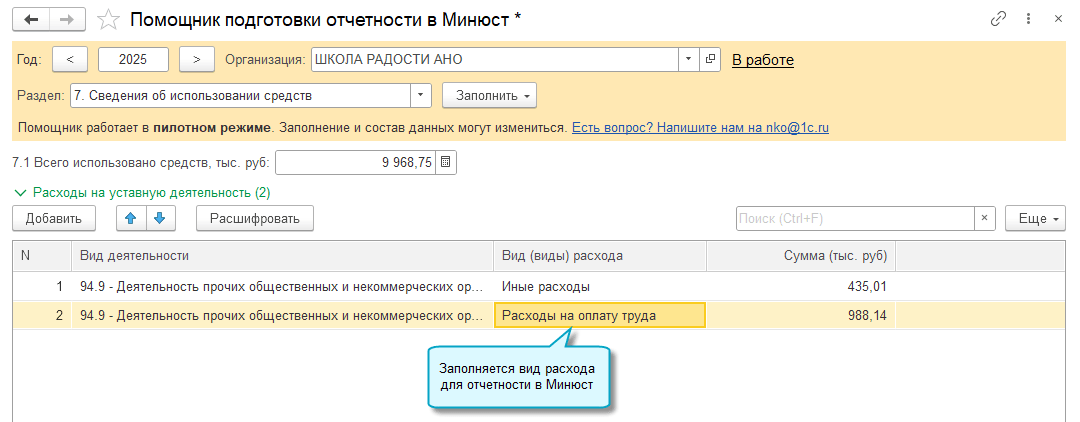Click the Добавить button
This screenshot has height=422, width=1080.
[x=53, y=218]
